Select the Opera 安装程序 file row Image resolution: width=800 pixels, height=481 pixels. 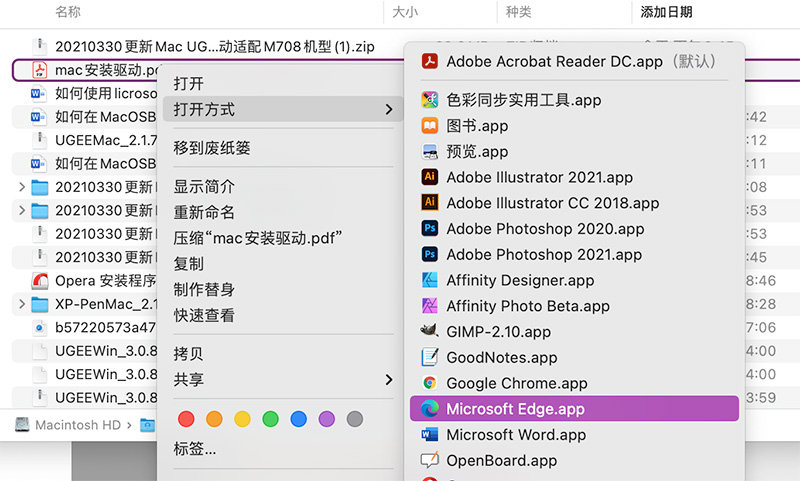pyautogui.click(x=85, y=281)
